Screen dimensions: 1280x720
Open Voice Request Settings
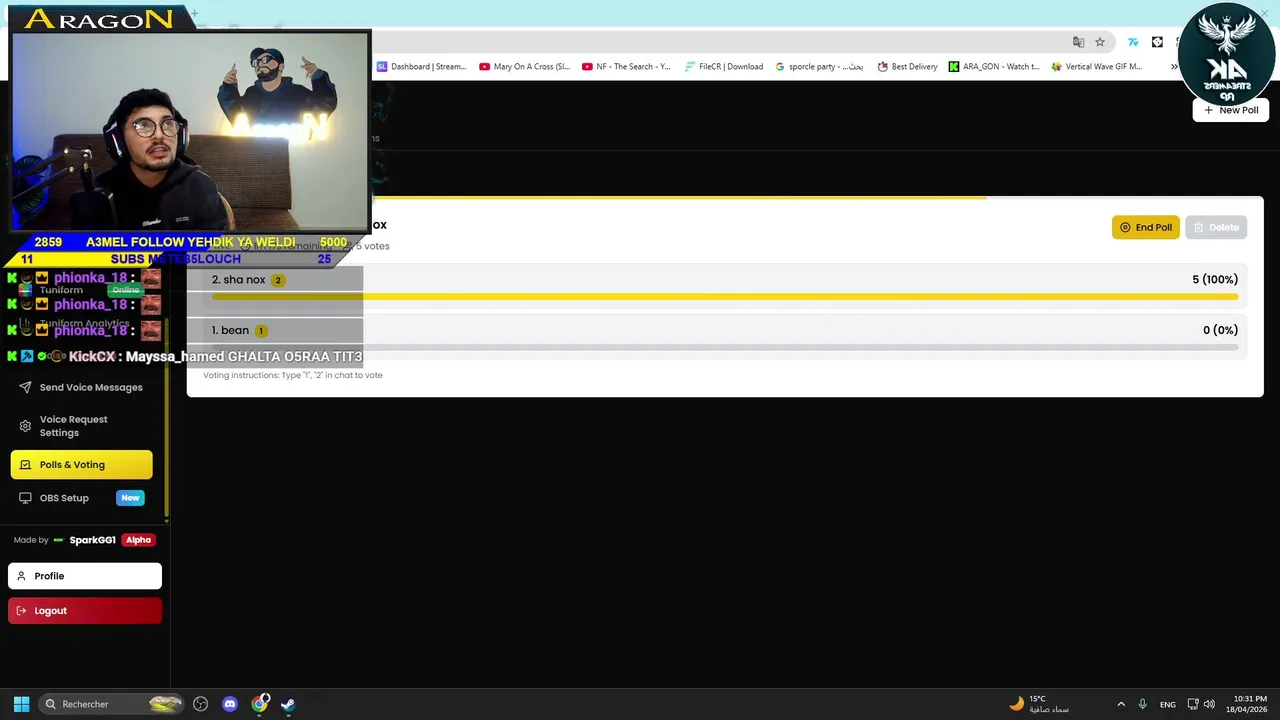[82, 426]
